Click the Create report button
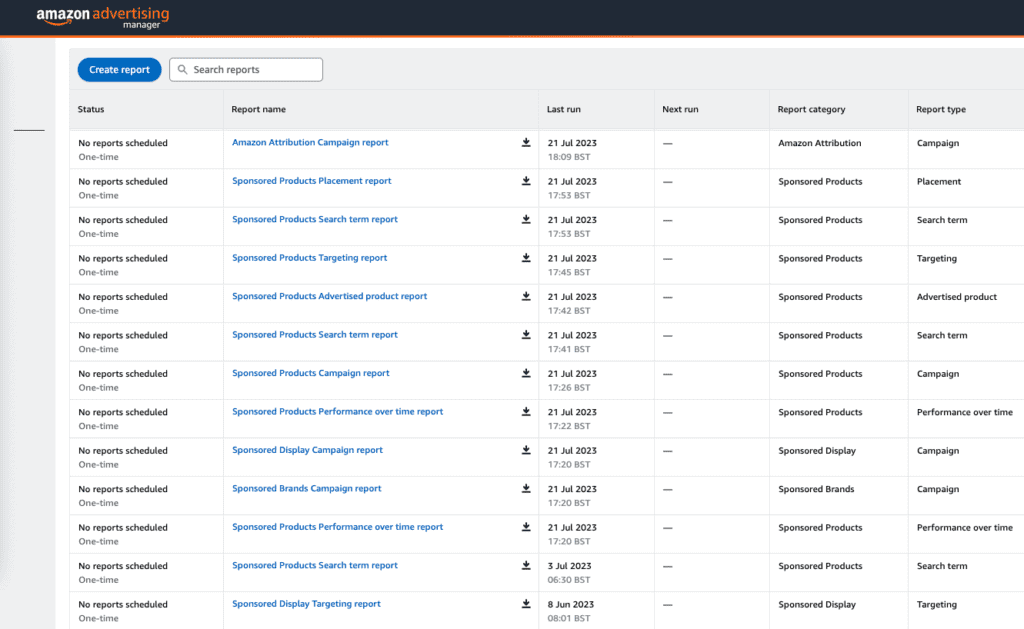The width and height of the screenshot is (1024, 629). click(x=119, y=69)
